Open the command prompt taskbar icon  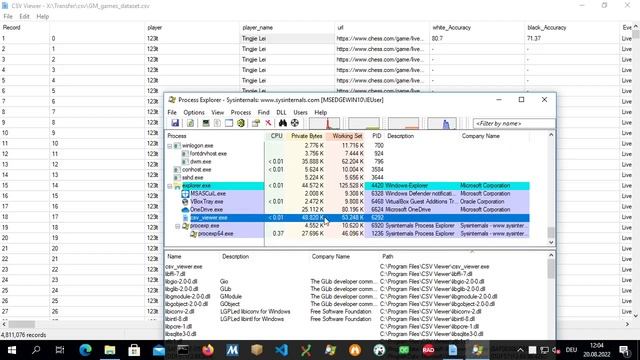click(x=183, y=350)
